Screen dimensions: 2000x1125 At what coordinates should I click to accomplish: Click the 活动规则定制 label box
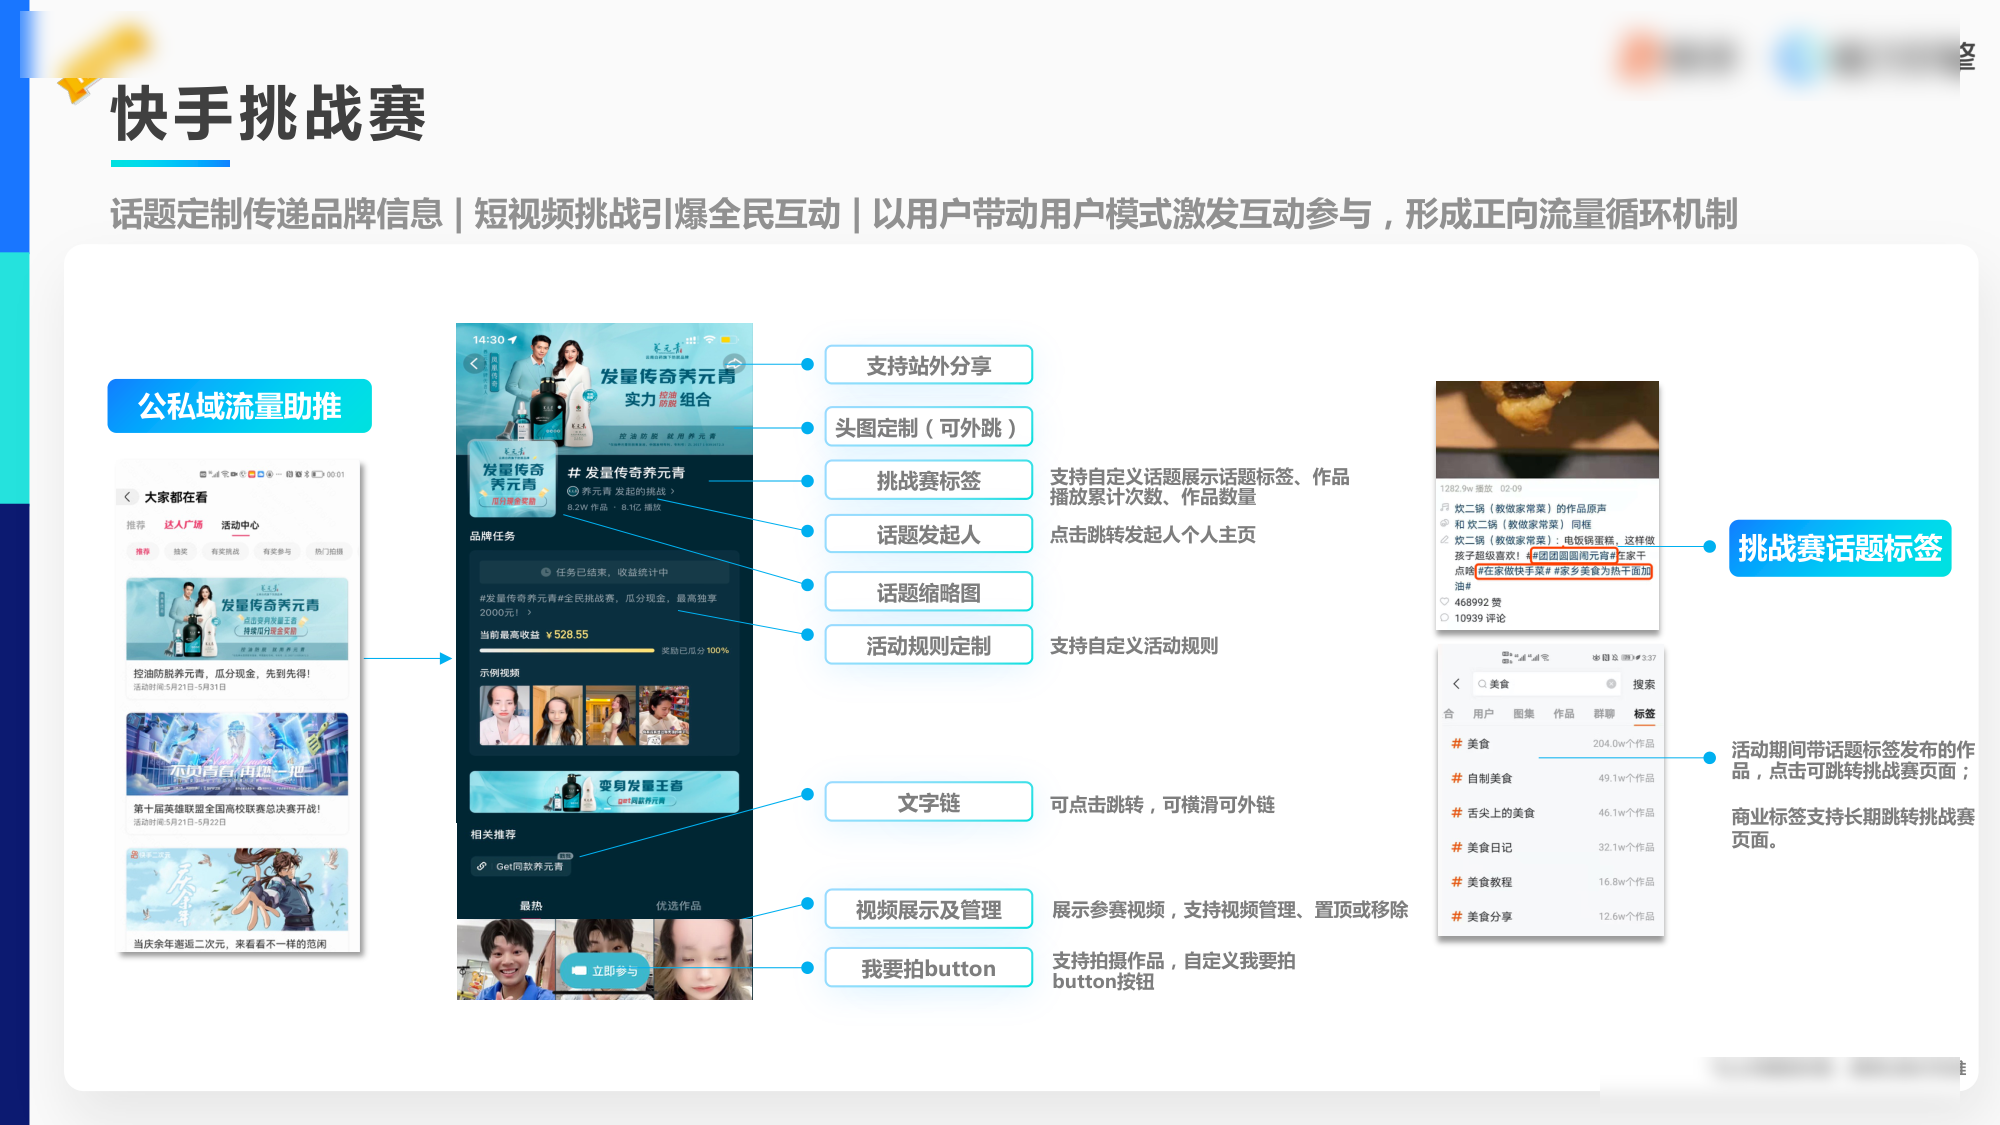tap(929, 646)
